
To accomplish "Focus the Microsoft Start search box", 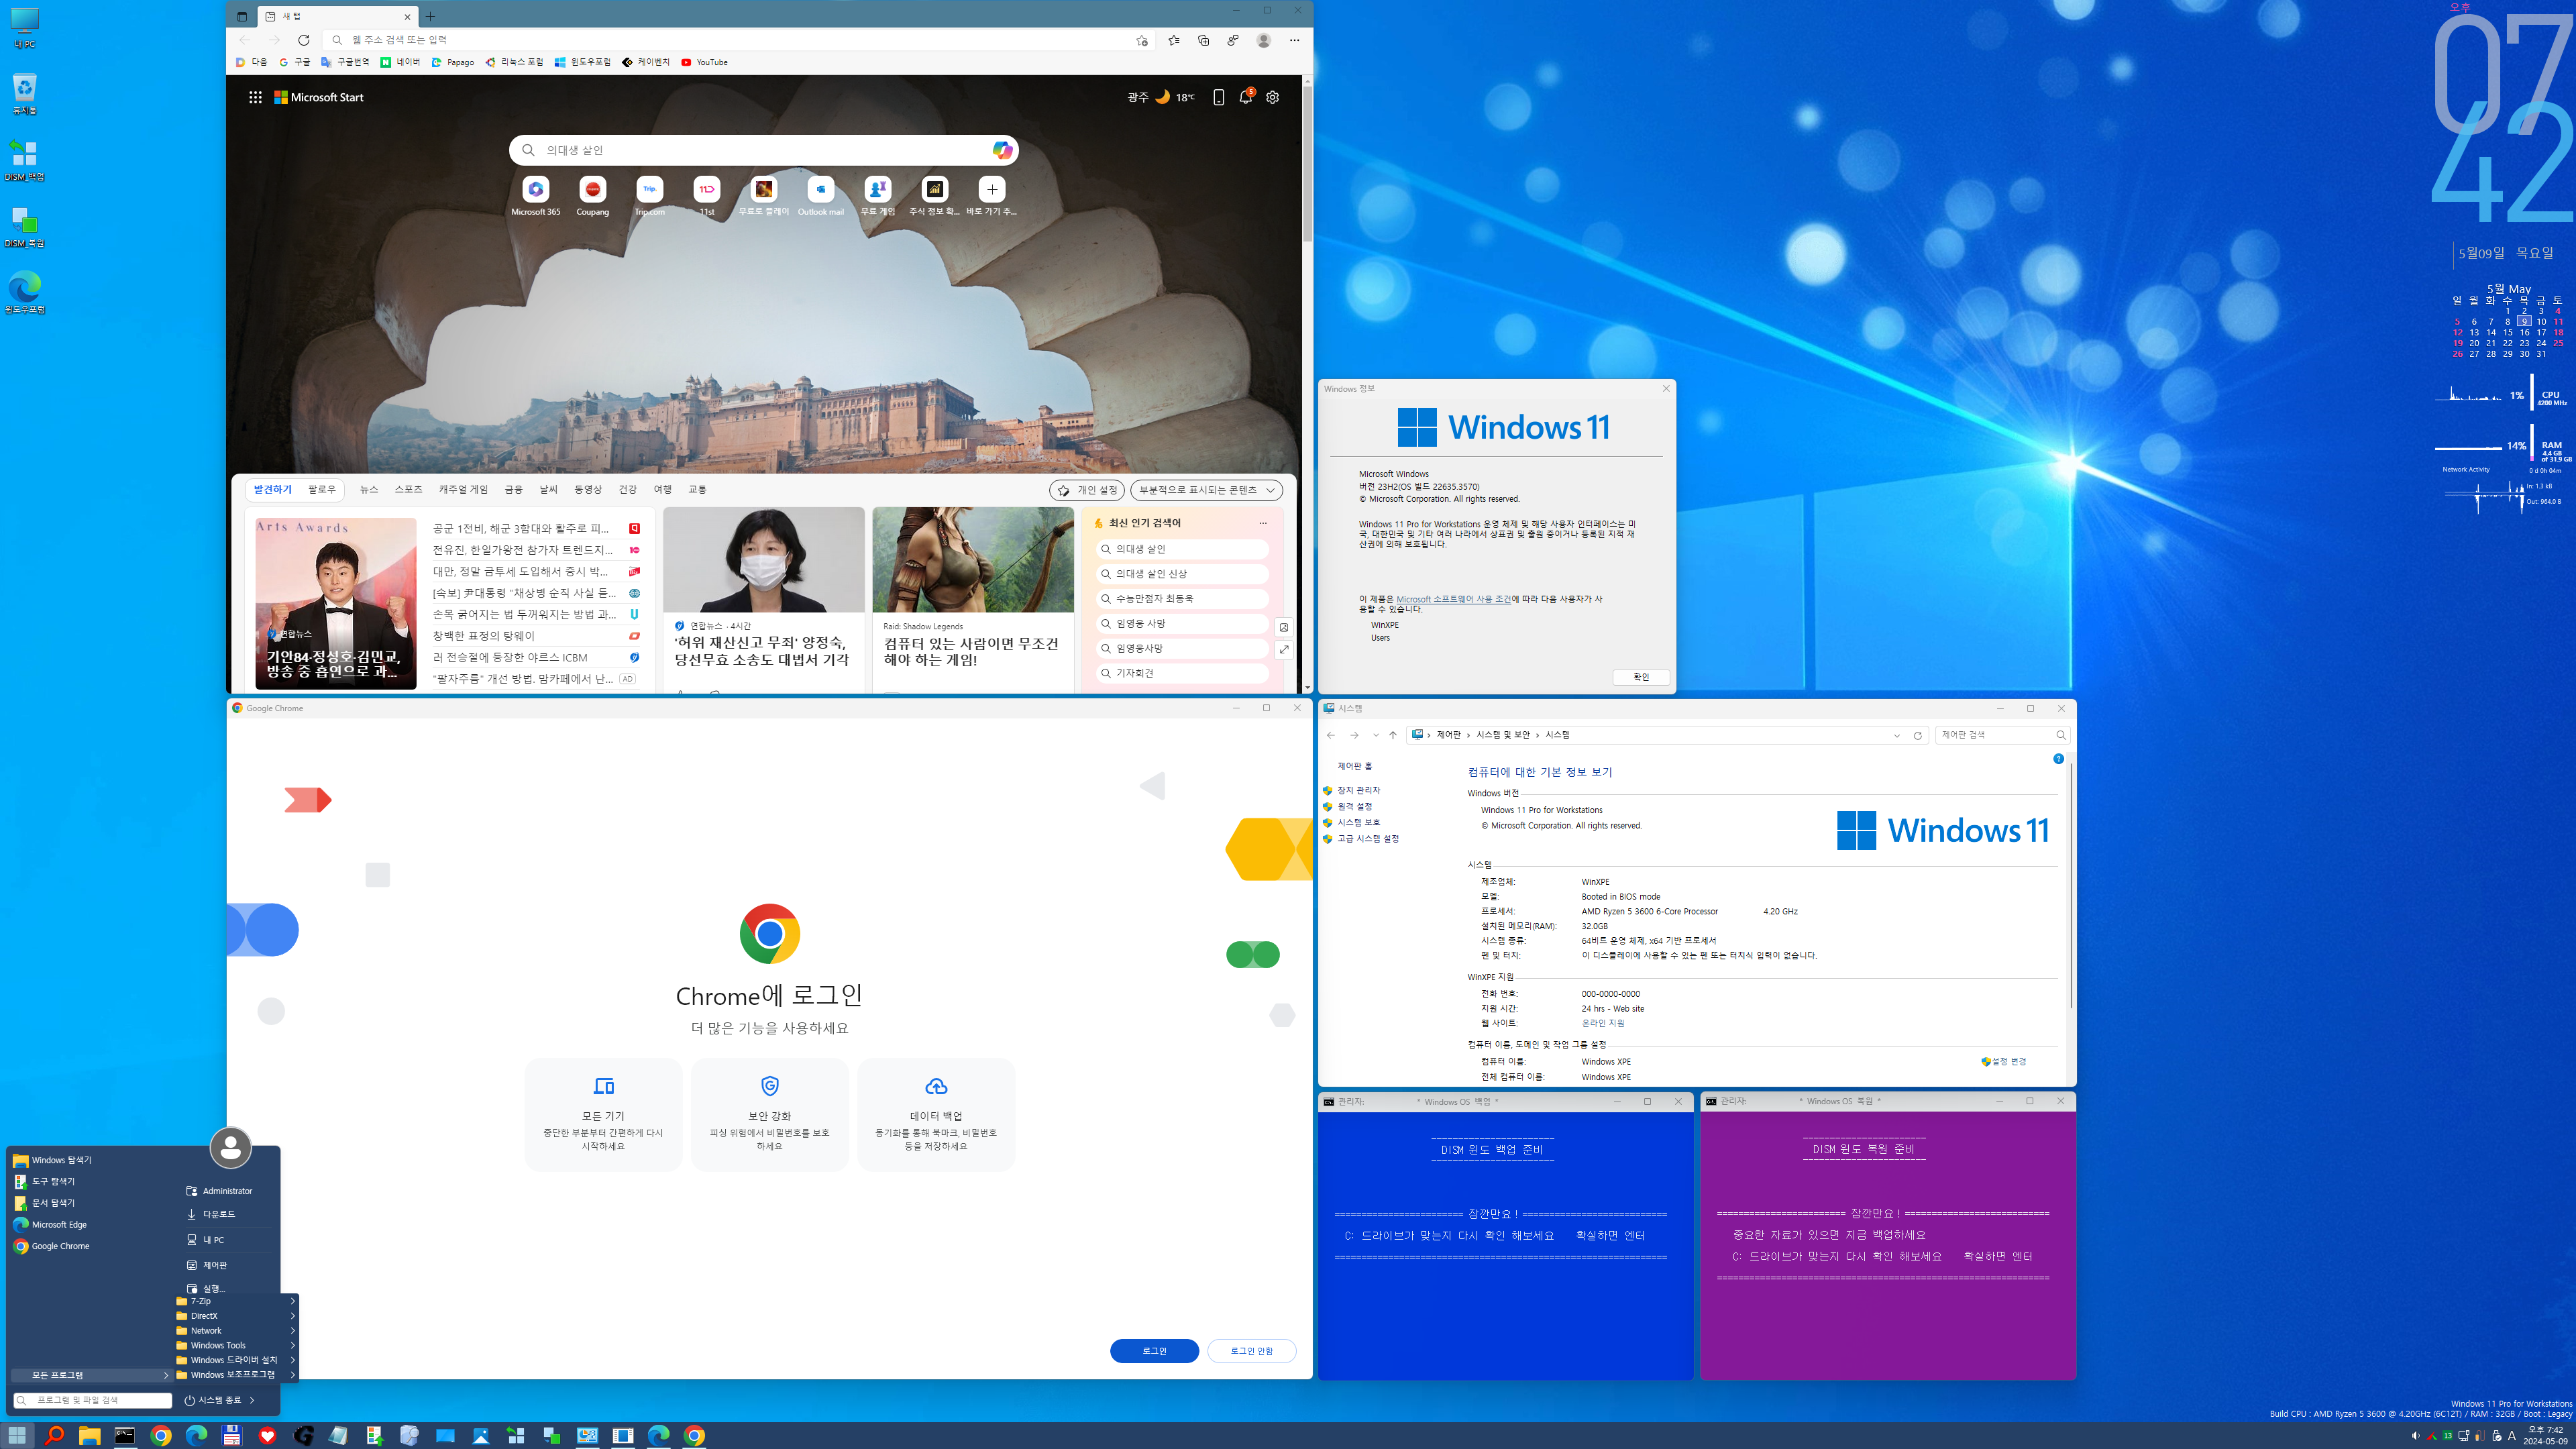I will tap(764, 150).
